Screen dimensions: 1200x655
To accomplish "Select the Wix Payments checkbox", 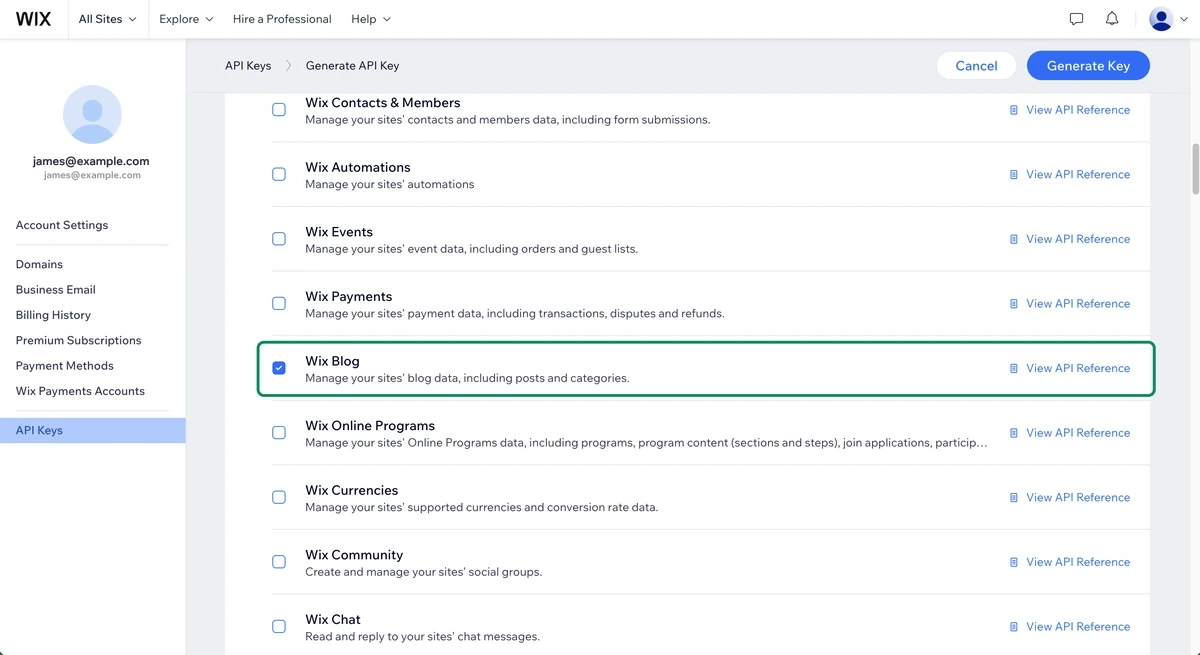I will click(279, 303).
